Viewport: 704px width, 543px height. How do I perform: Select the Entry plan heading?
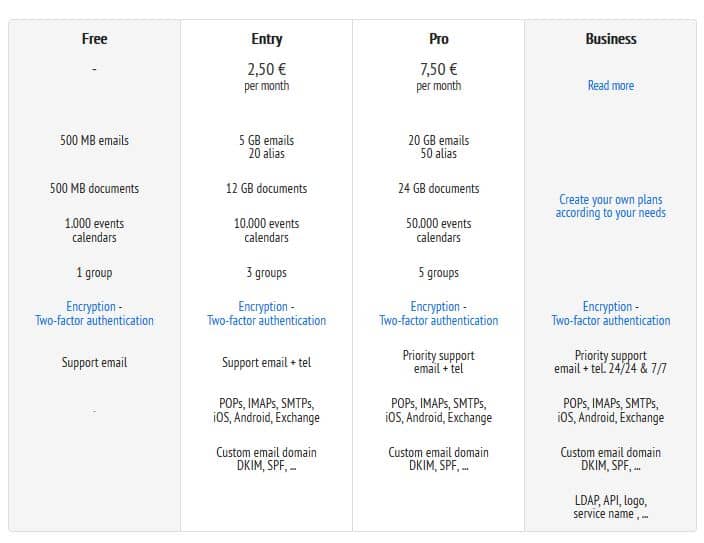point(266,39)
